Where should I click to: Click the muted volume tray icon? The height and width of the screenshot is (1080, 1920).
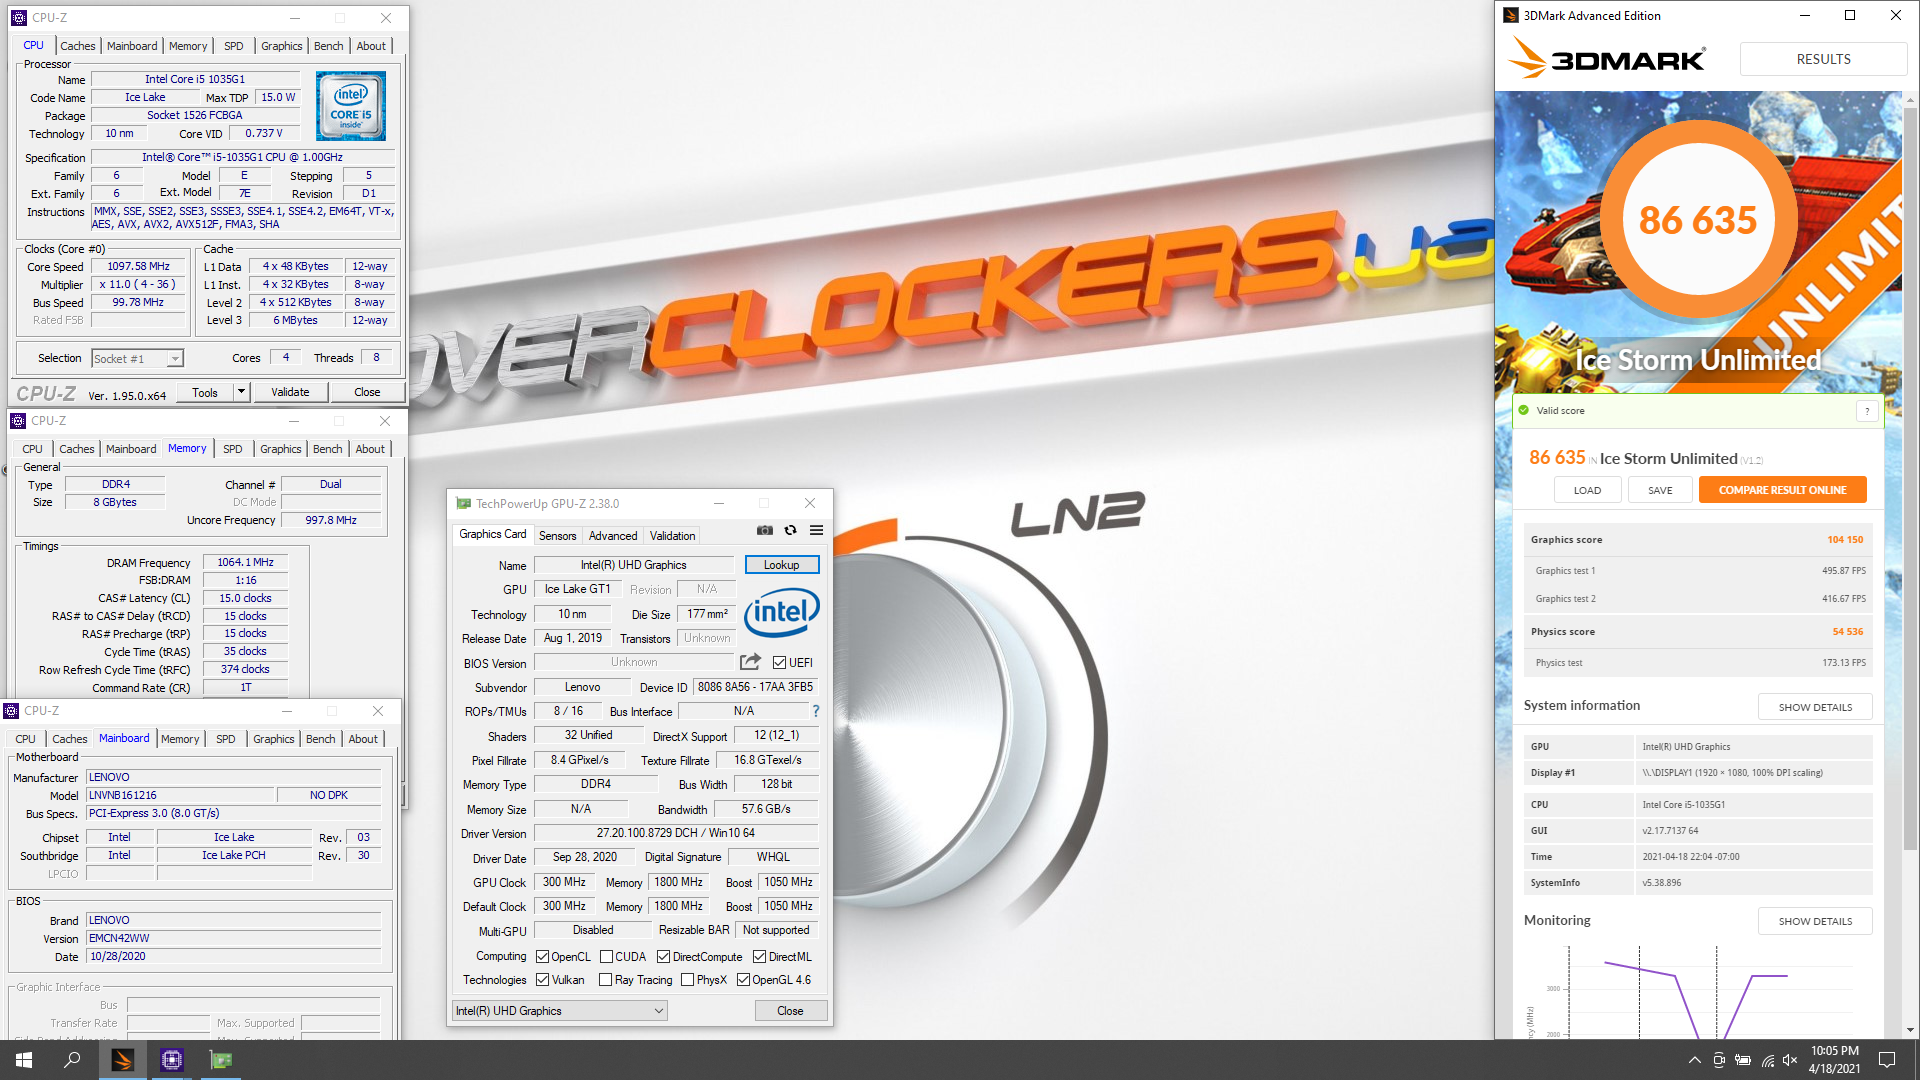[1790, 1060]
